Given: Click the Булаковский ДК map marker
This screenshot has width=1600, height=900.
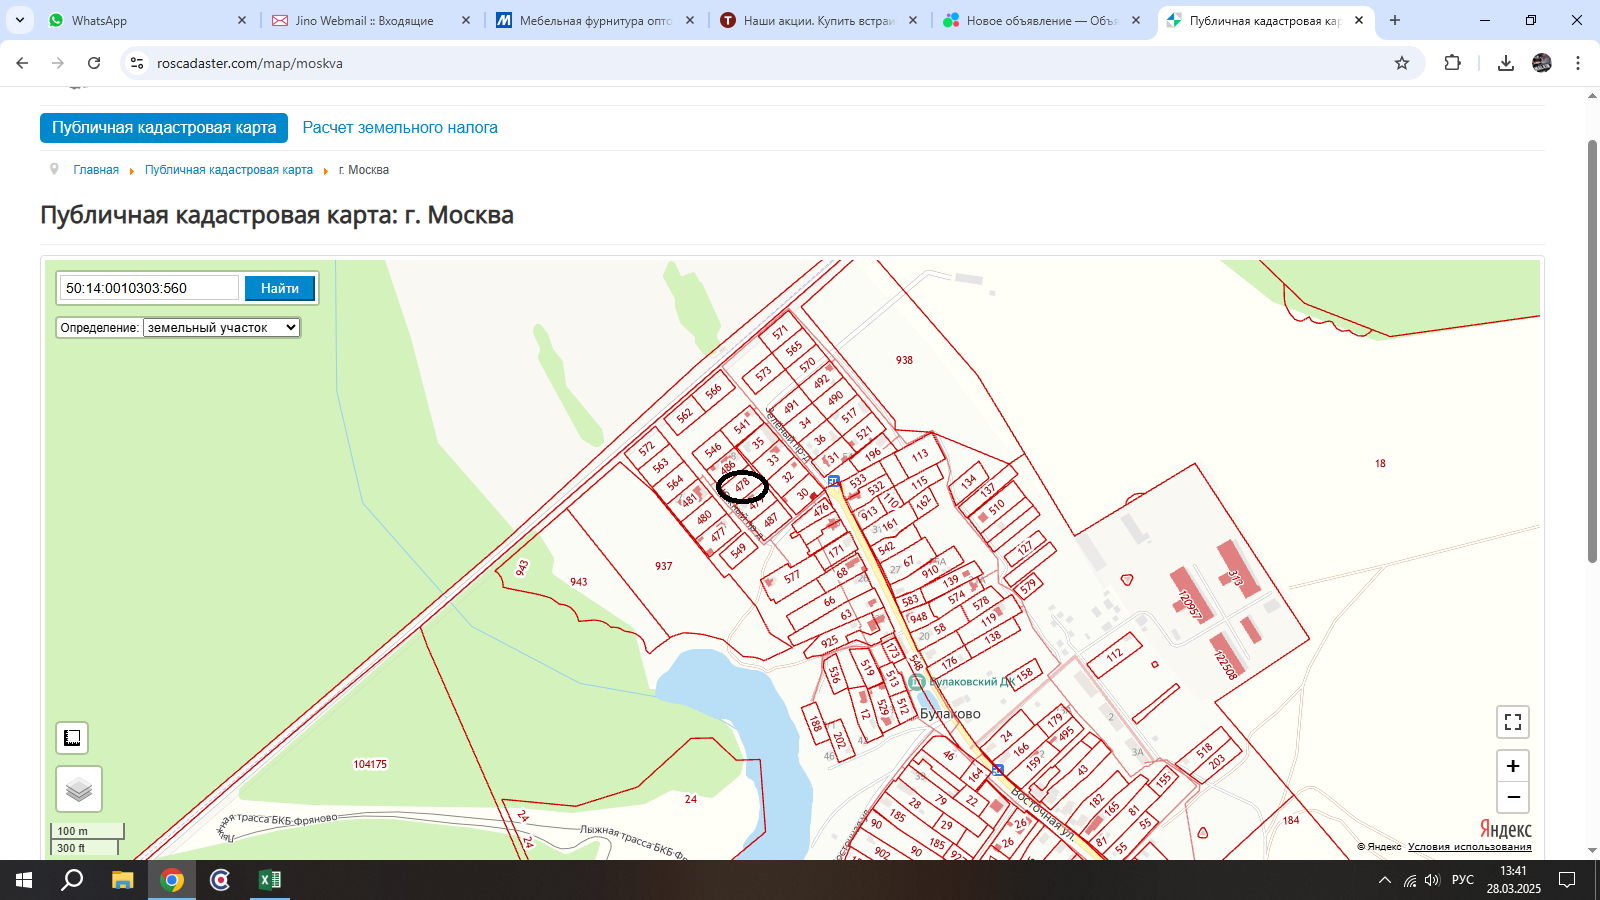Looking at the screenshot, I should [917, 682].
